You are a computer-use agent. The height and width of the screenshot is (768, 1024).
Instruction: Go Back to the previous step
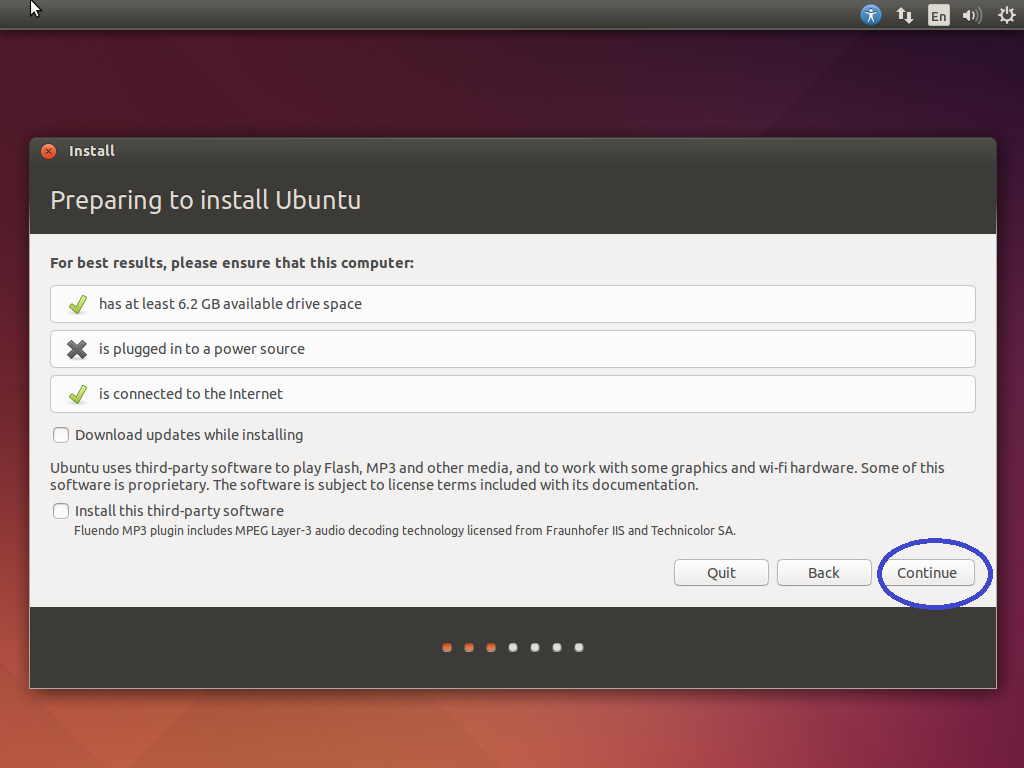(x=824, y=573)
